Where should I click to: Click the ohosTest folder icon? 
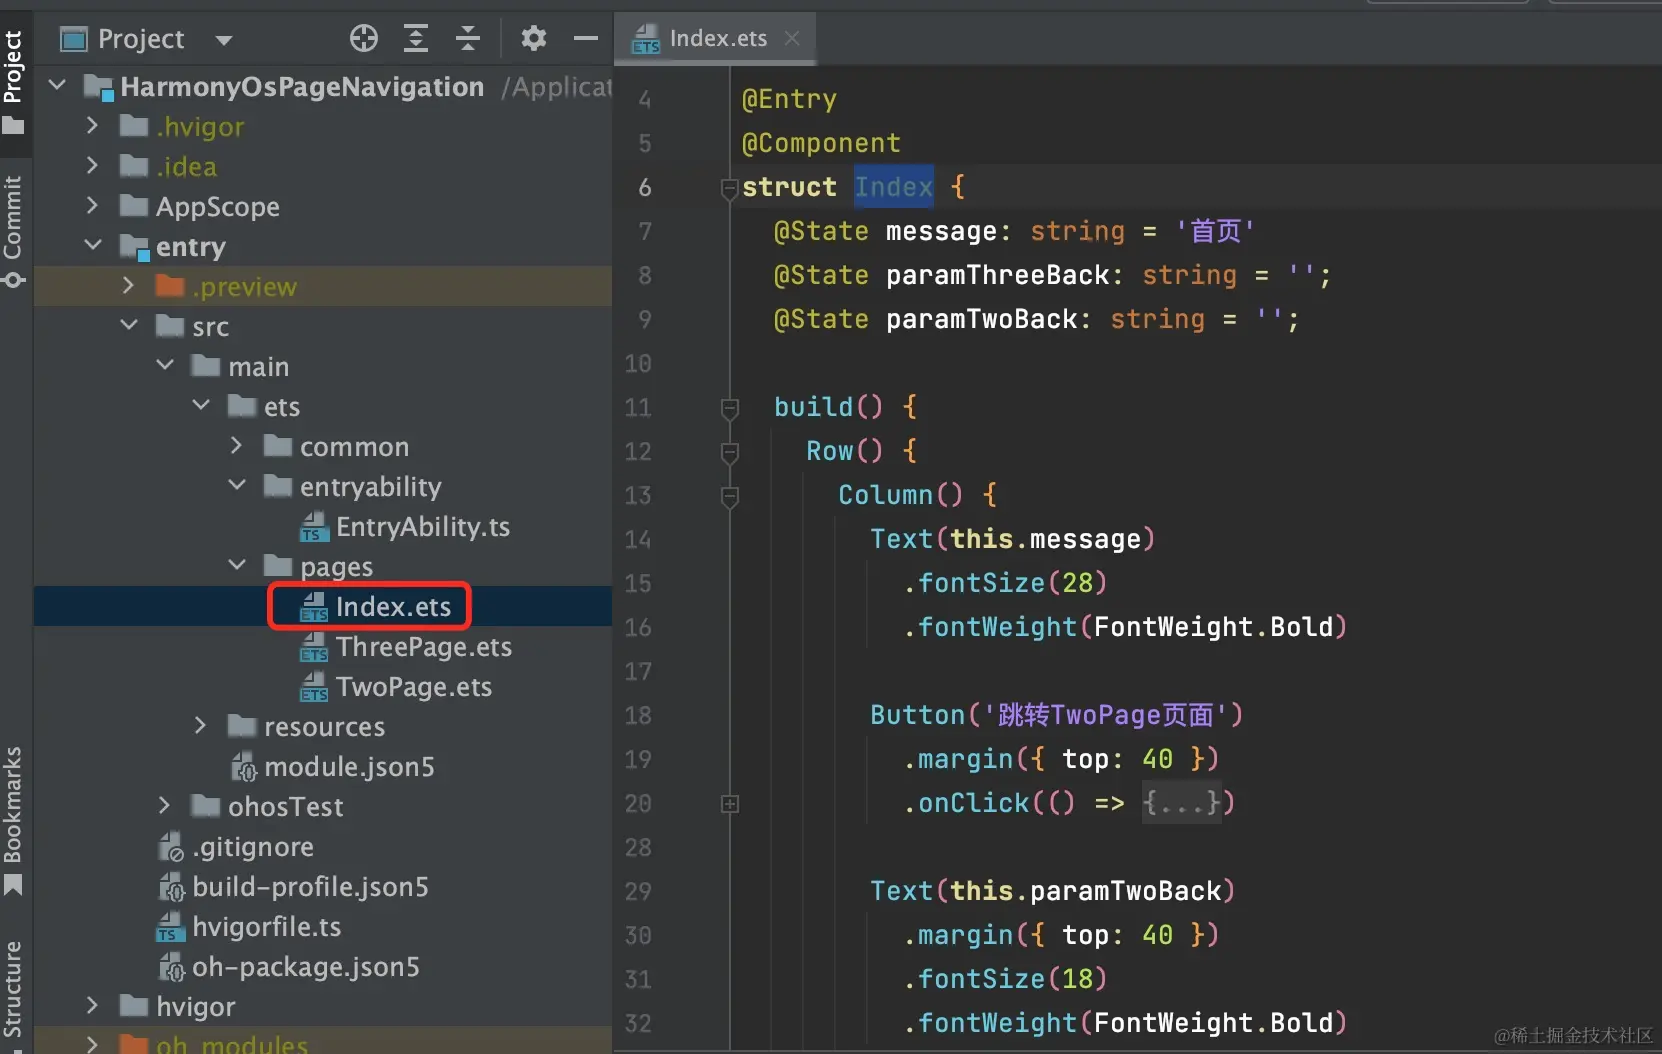[x=206, y=806]
